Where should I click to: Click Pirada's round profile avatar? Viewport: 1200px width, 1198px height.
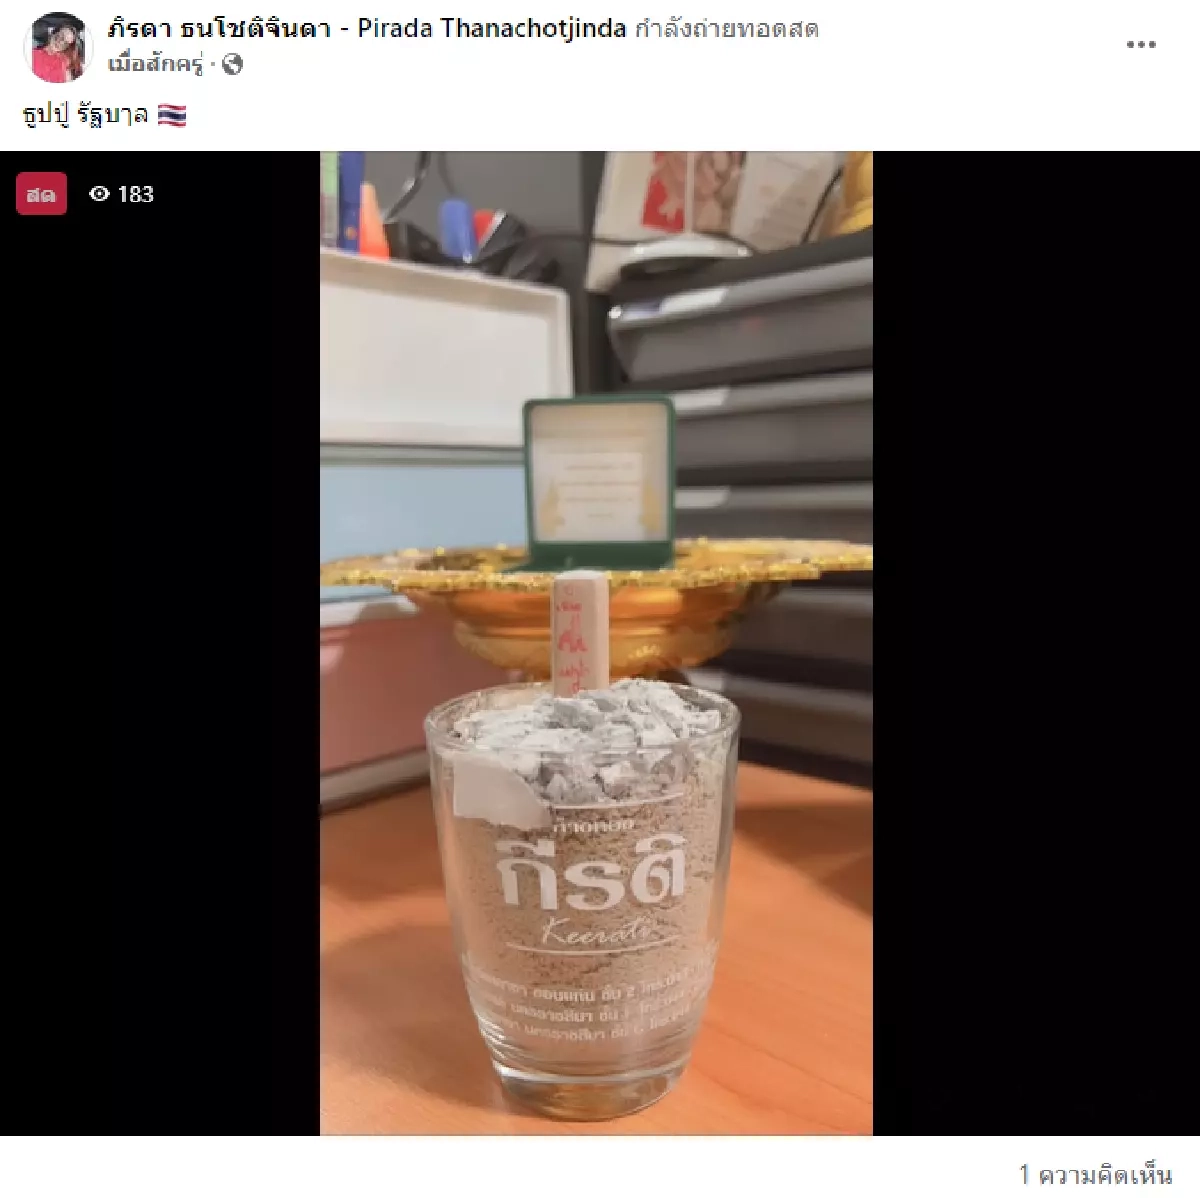click(x=59, y=47)
